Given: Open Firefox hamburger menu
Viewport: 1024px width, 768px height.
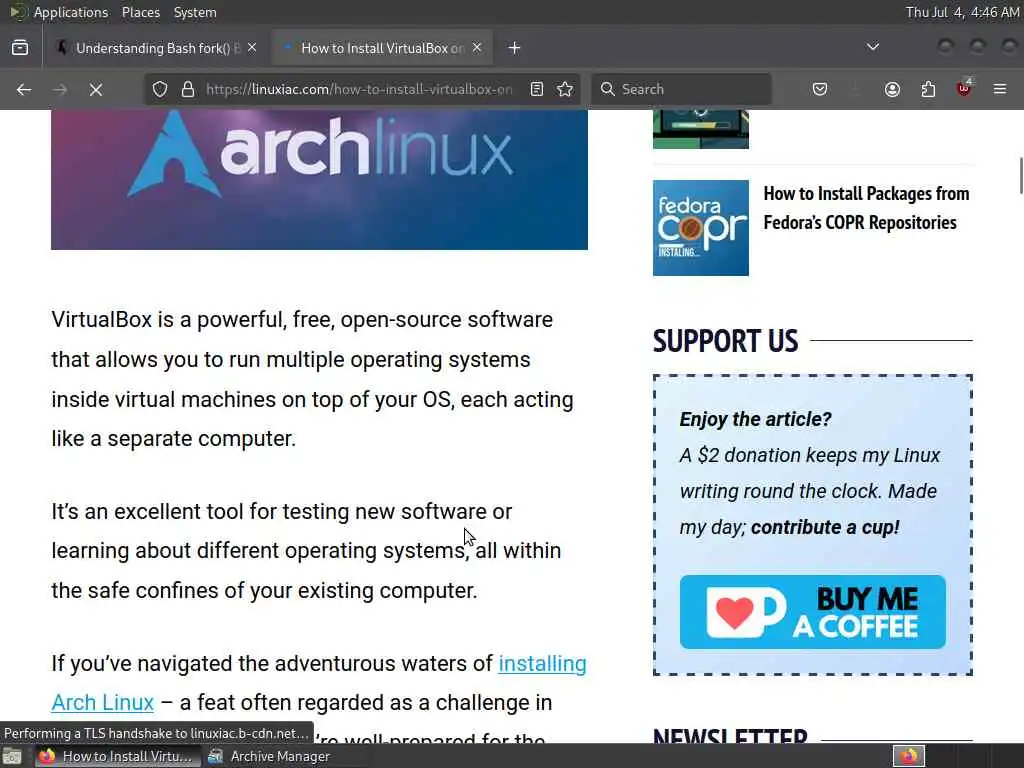Looking at the screenshot, I should coord(1000,89).
